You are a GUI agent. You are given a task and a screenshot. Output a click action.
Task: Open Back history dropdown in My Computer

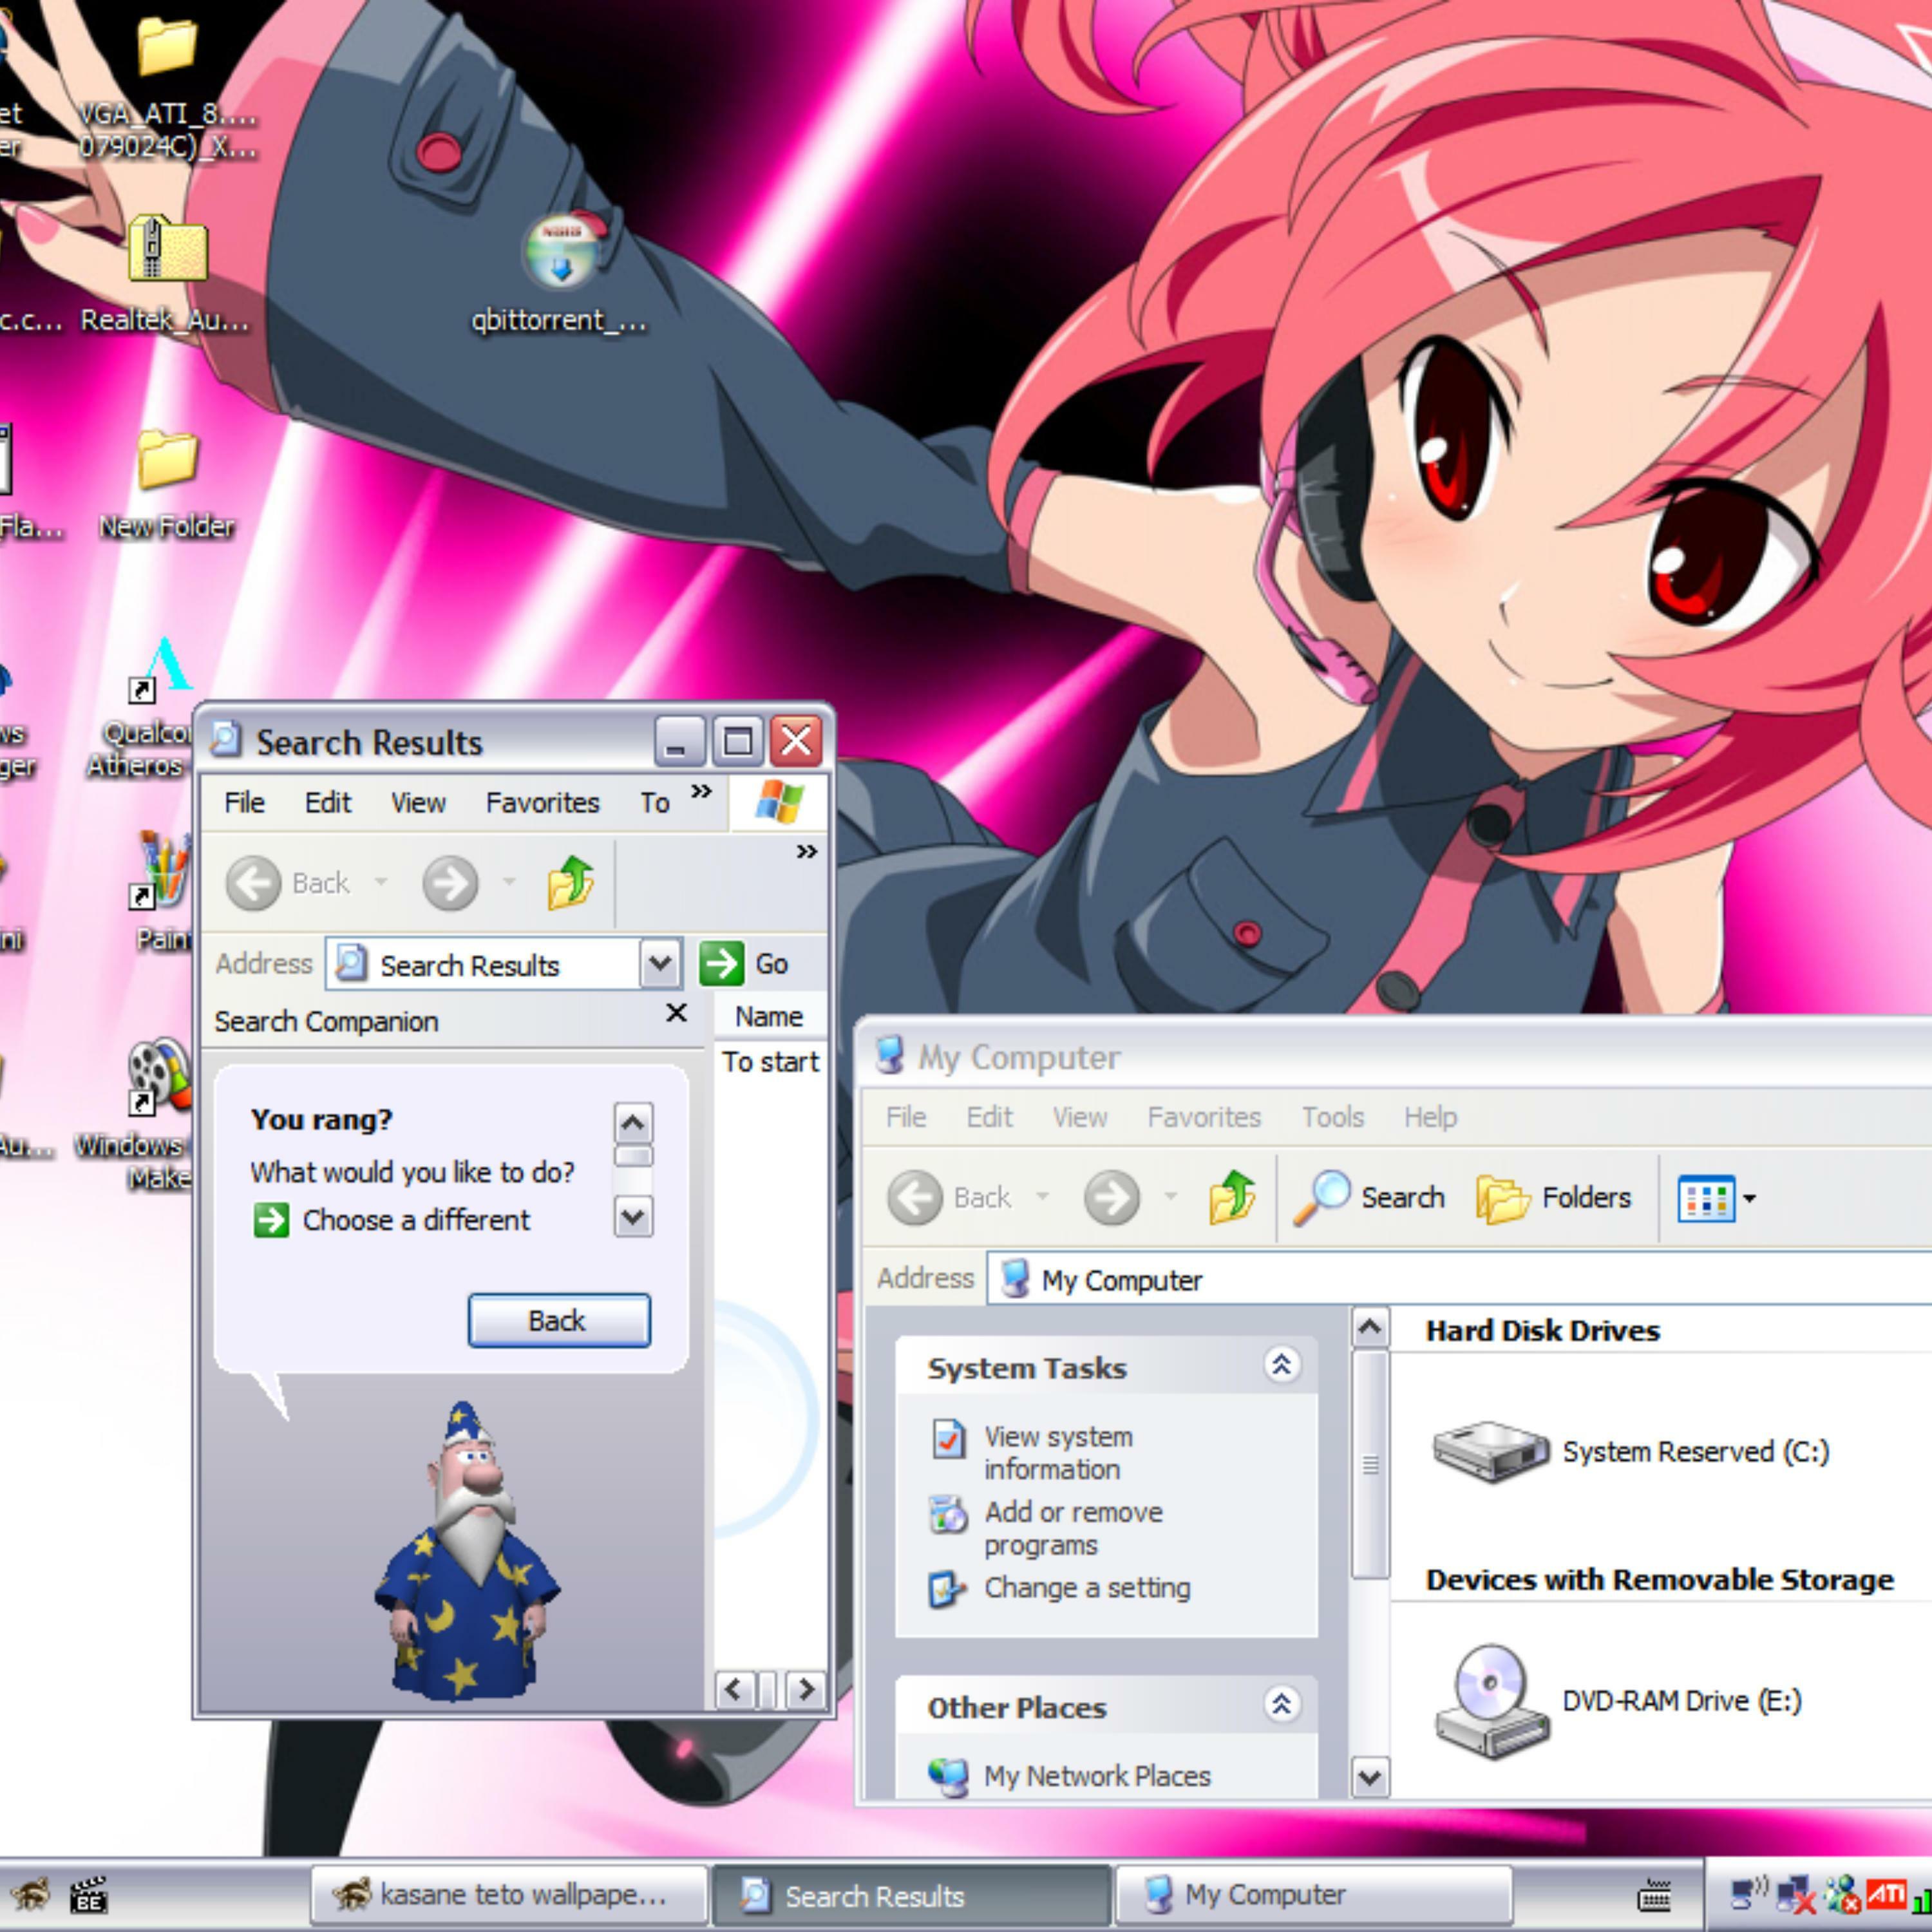pos(1043,1197)
